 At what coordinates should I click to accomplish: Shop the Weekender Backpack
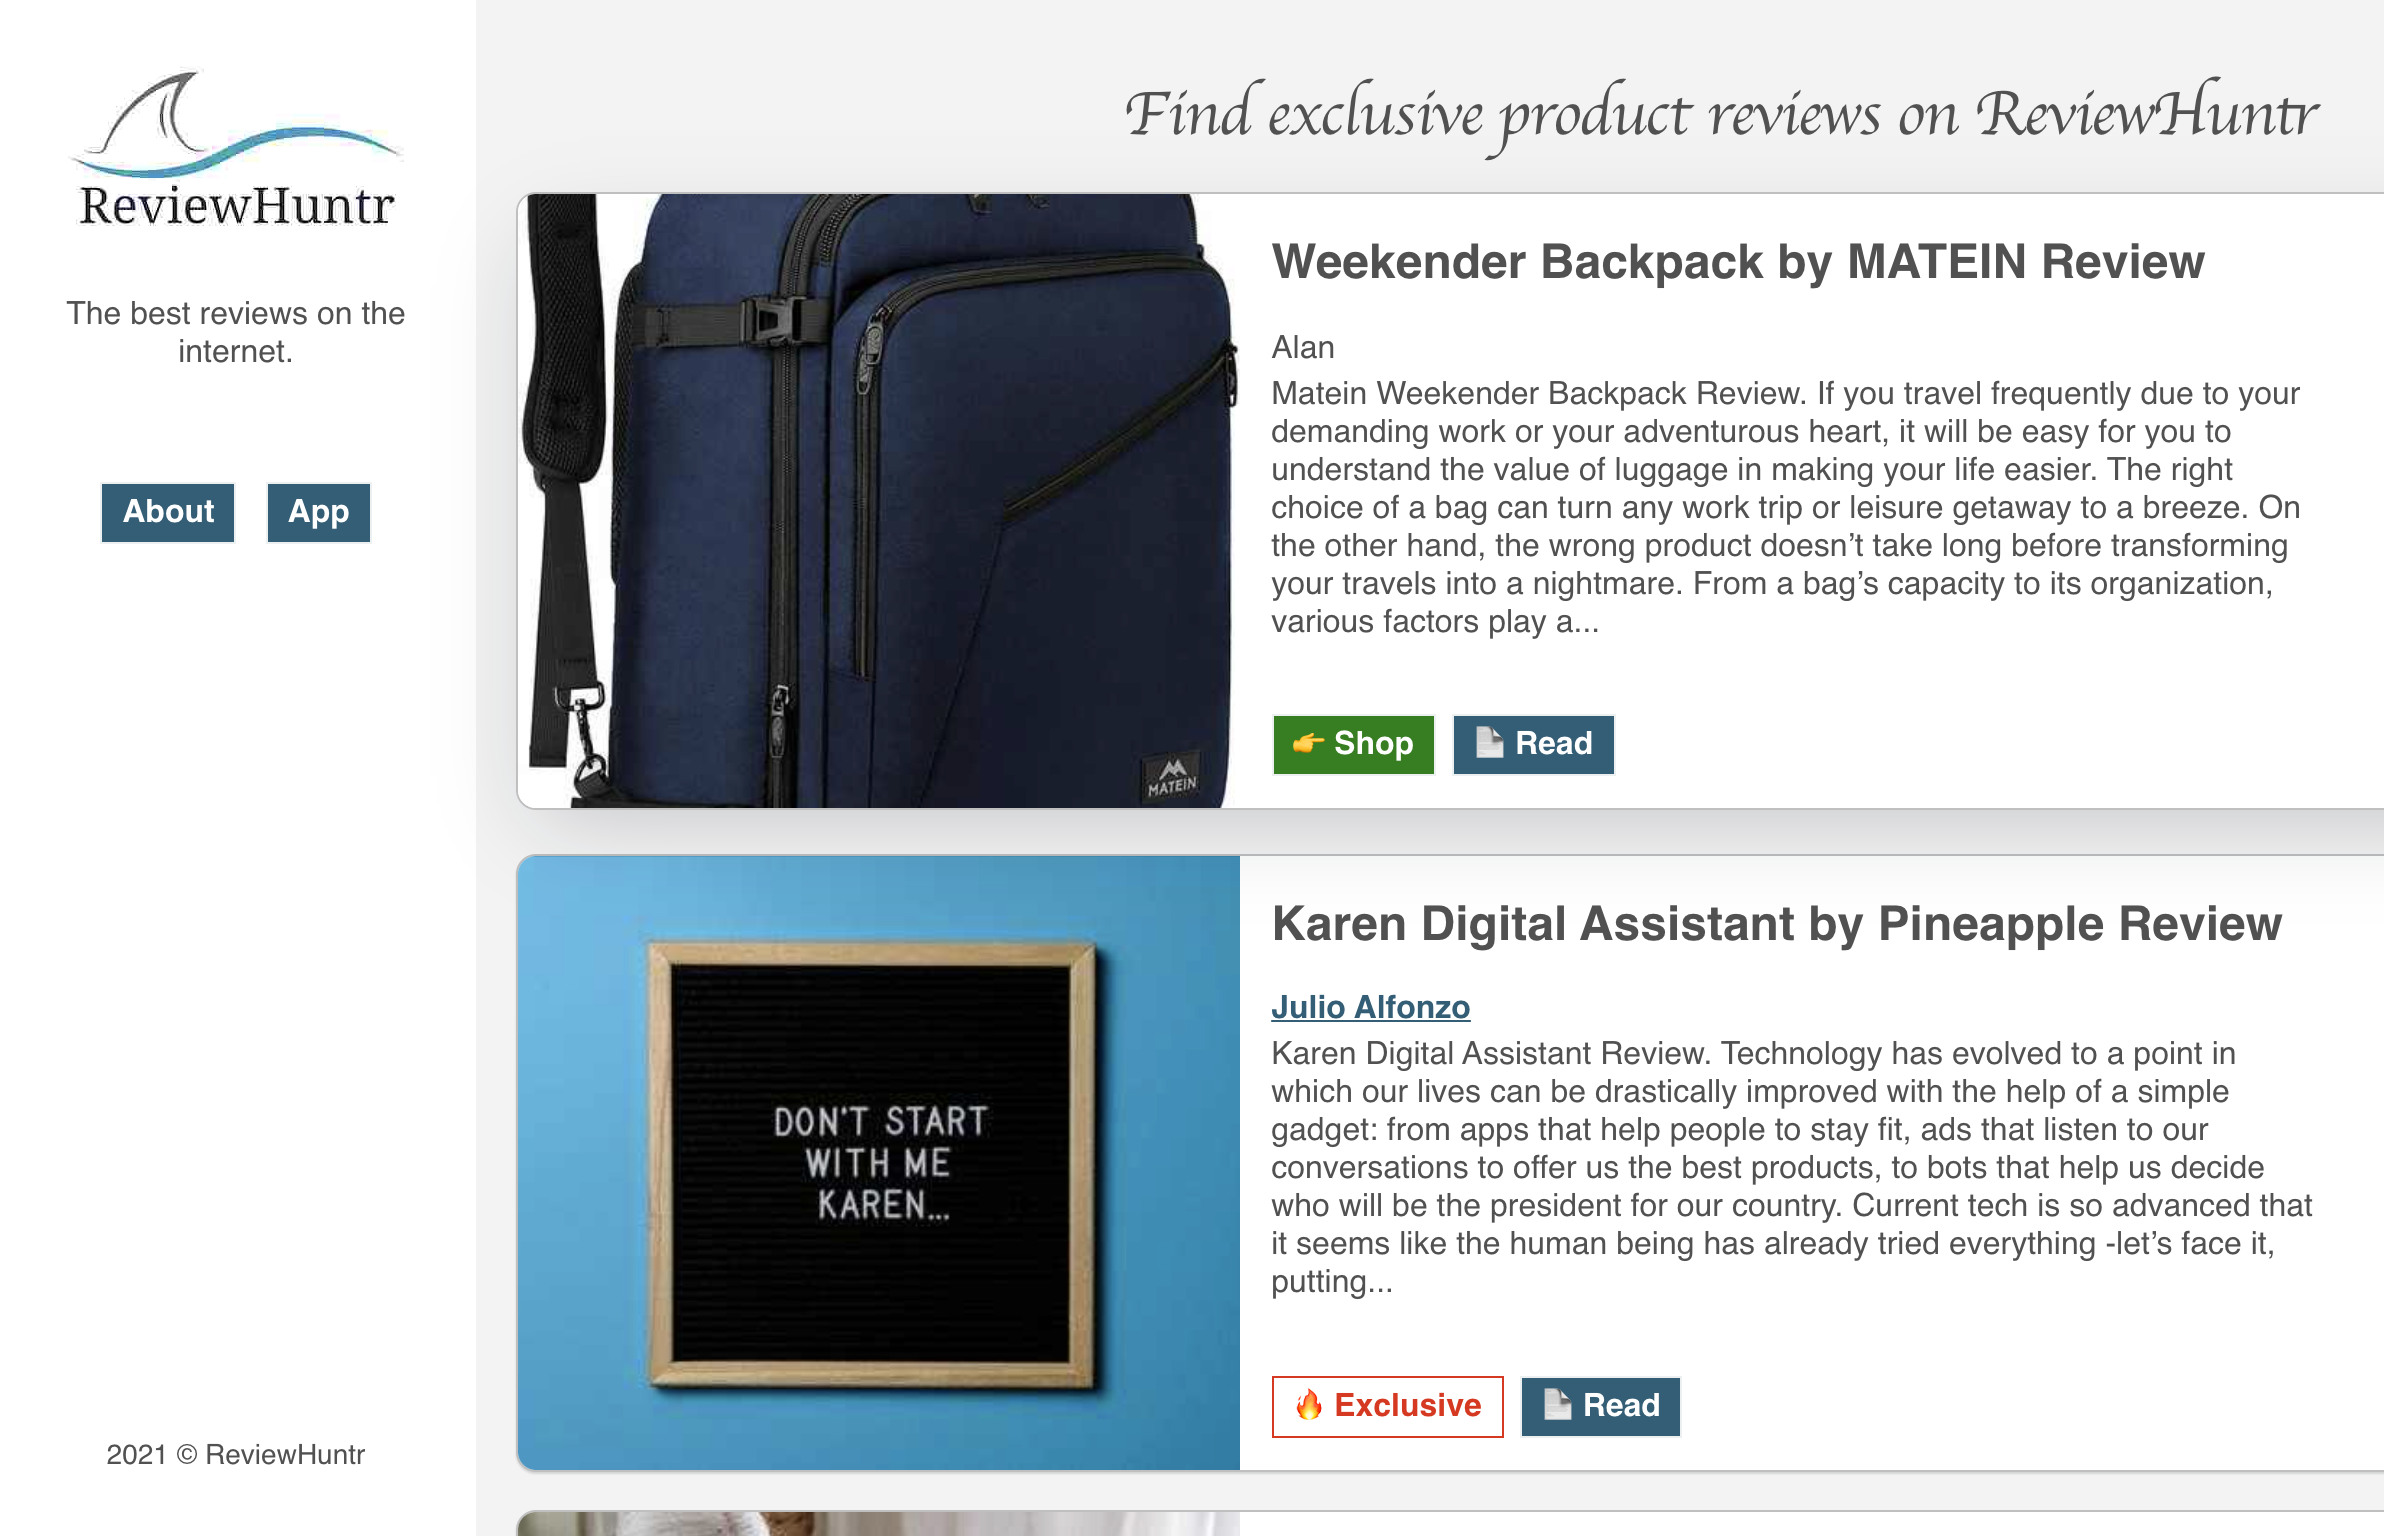(x=1353, y=744)
